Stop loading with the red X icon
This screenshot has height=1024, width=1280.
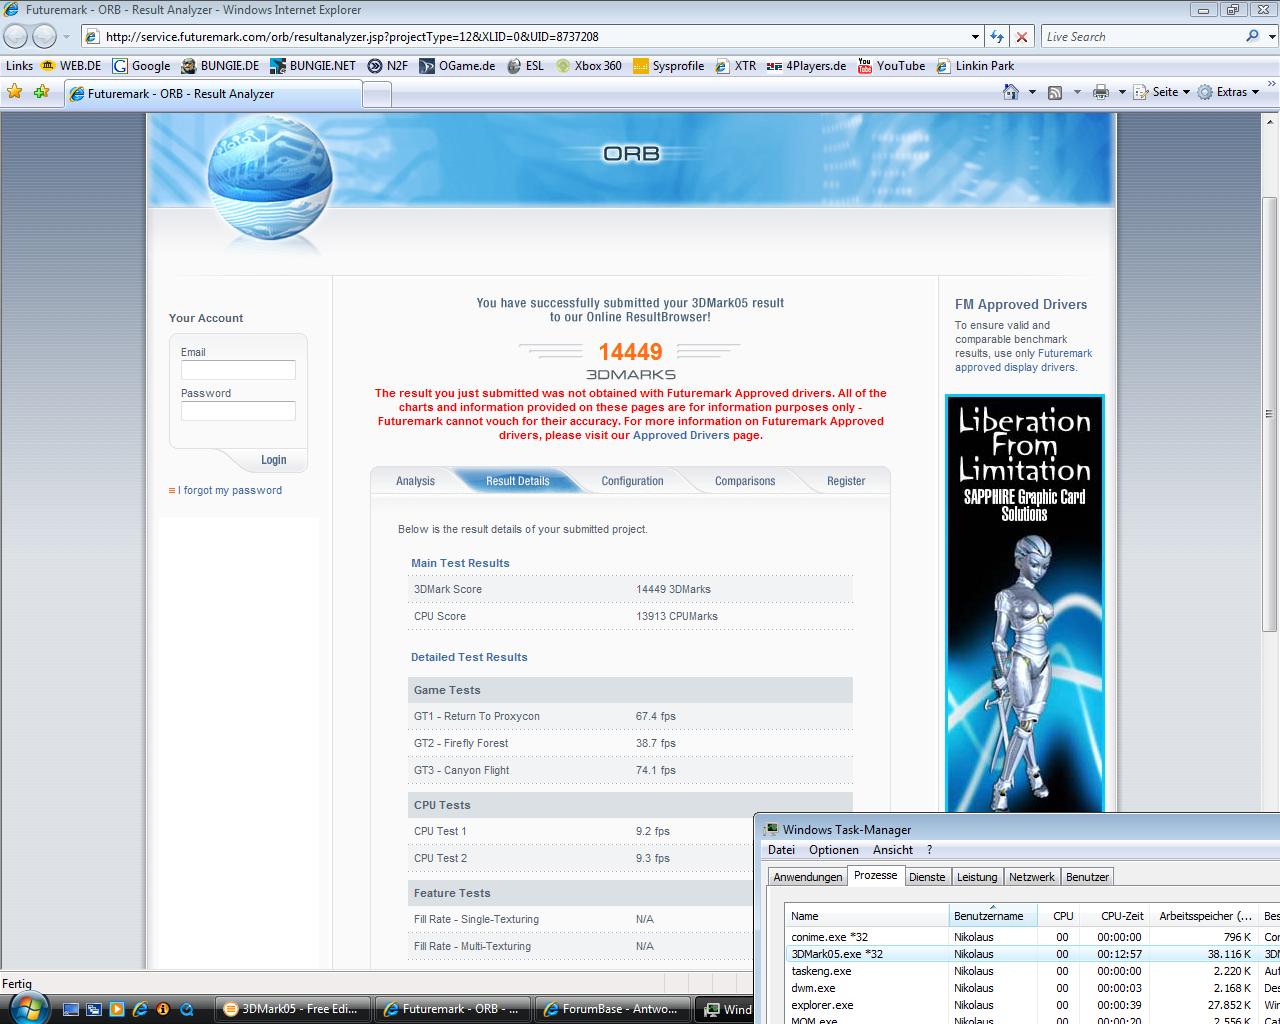click(x=1021, y=37)
